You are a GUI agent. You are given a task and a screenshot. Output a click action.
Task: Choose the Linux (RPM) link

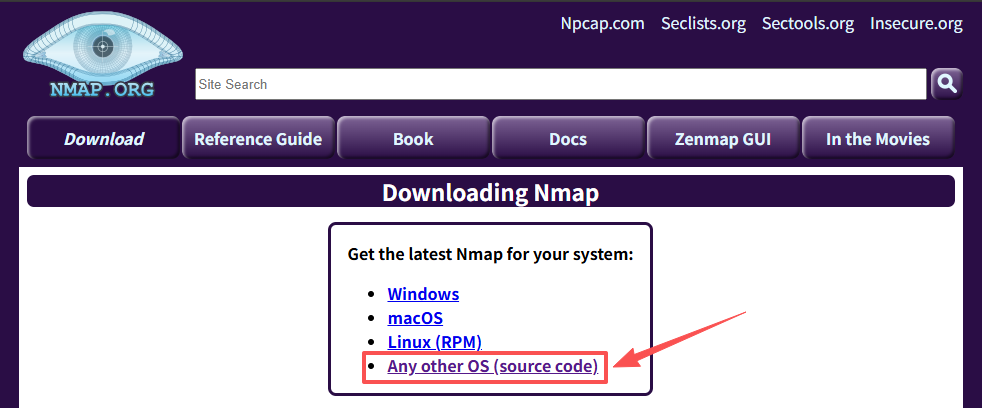tap(435, 342)
